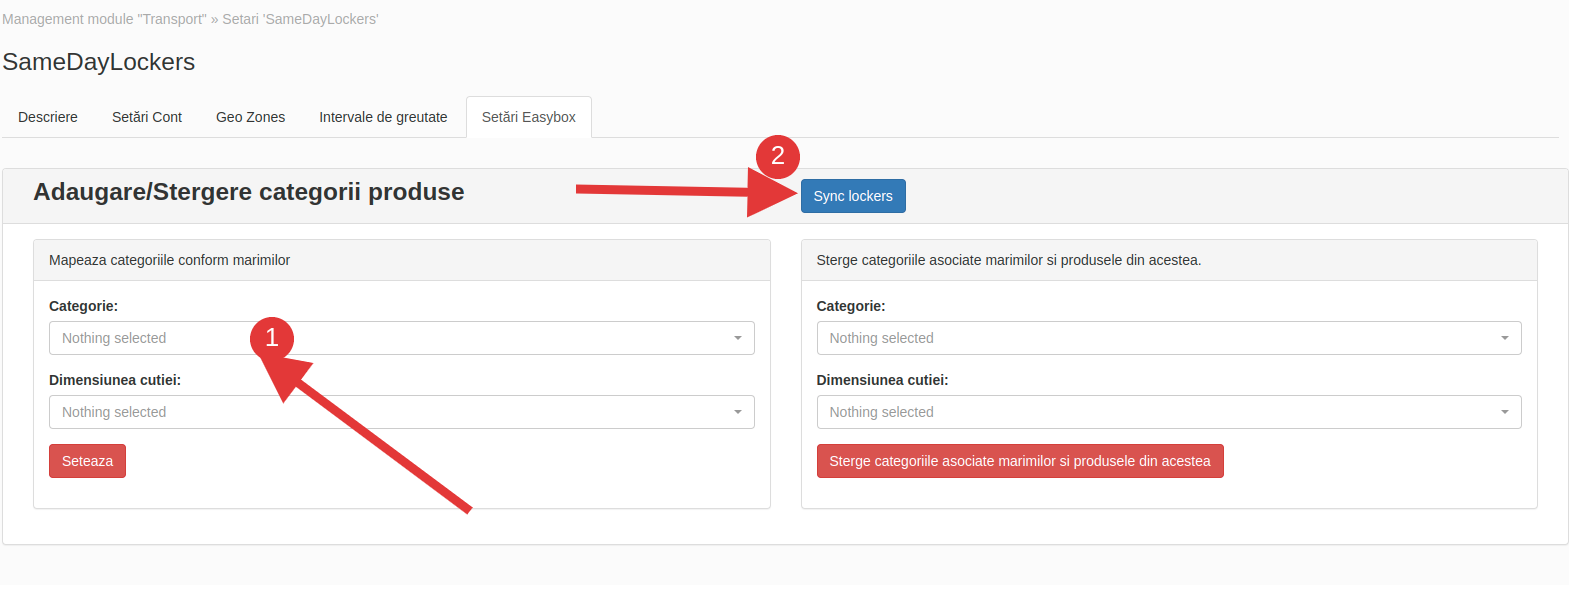Click the SameDayLockers page title
This screenshot has height=601, width=1569.
click(99, 62)
